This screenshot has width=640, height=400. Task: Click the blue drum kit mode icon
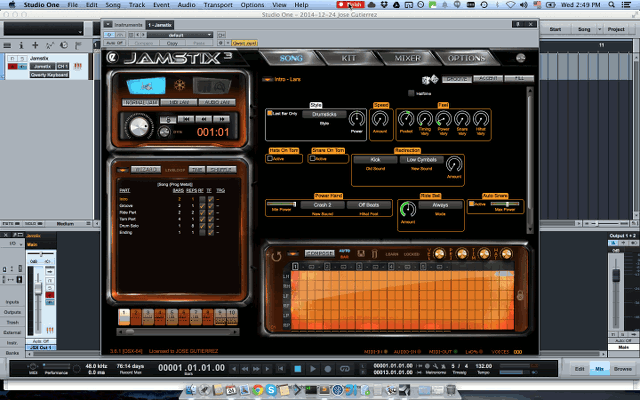tap(146, 86)
